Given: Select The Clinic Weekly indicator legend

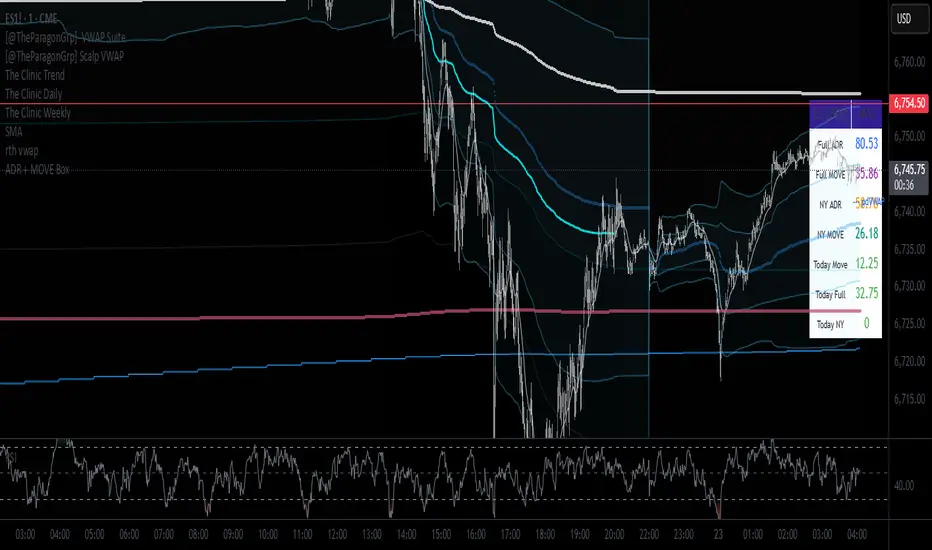Looking at the screenshot, I should [x=37, y=112].
